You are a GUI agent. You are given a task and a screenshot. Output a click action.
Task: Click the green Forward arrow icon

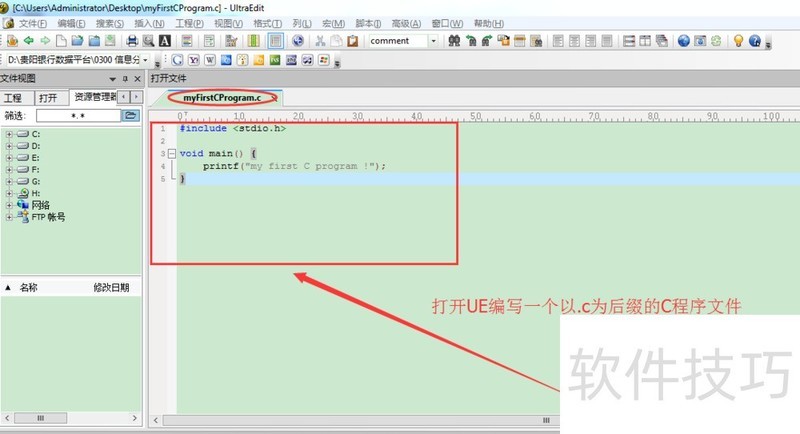(x=45, y=41)
